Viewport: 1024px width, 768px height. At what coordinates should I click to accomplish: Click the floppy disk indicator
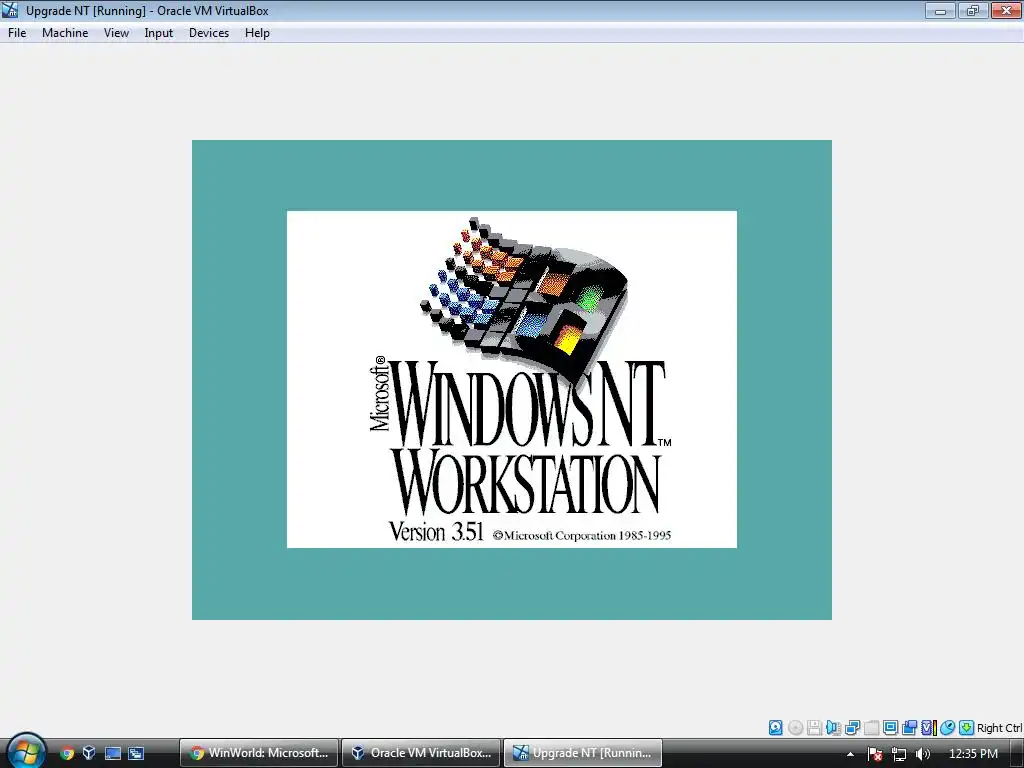click(814, 728)
